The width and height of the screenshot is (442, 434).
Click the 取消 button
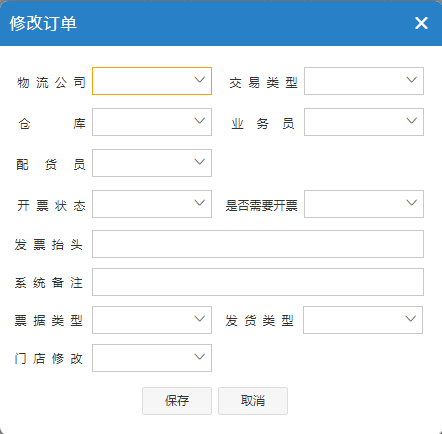pos(253,401)
